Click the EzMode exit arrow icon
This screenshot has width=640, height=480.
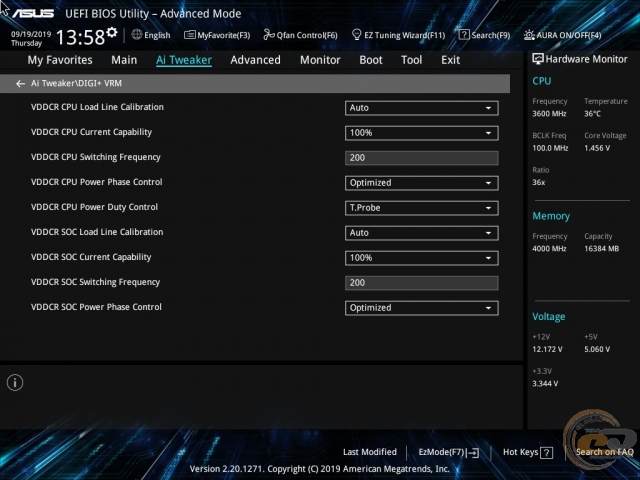pyautogui.click(x=473, y=453)
